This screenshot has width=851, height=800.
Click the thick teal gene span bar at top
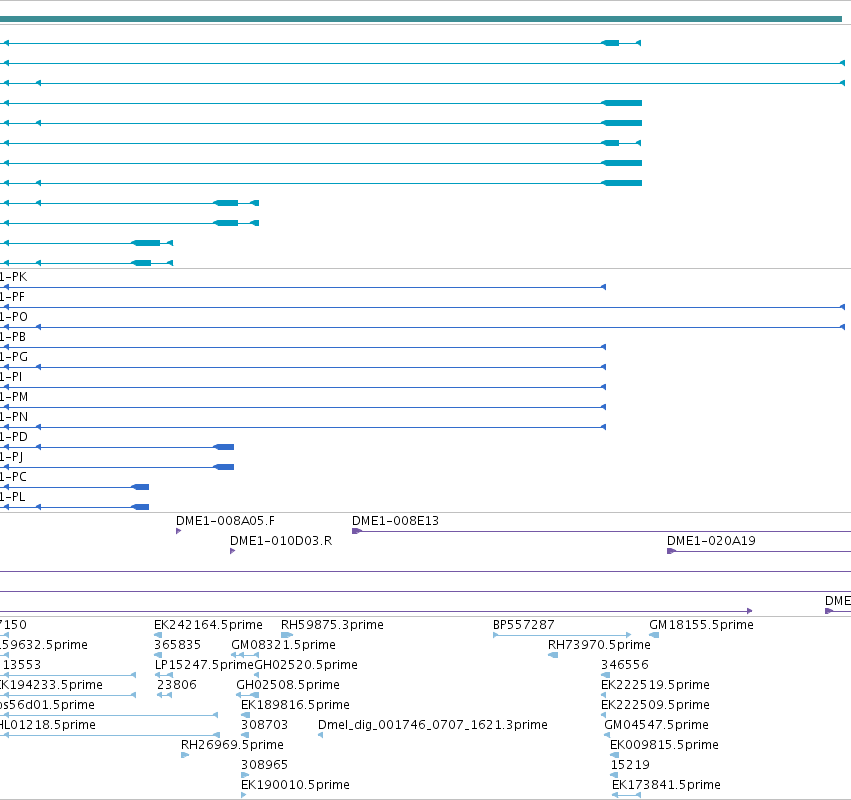click(421, 19)
